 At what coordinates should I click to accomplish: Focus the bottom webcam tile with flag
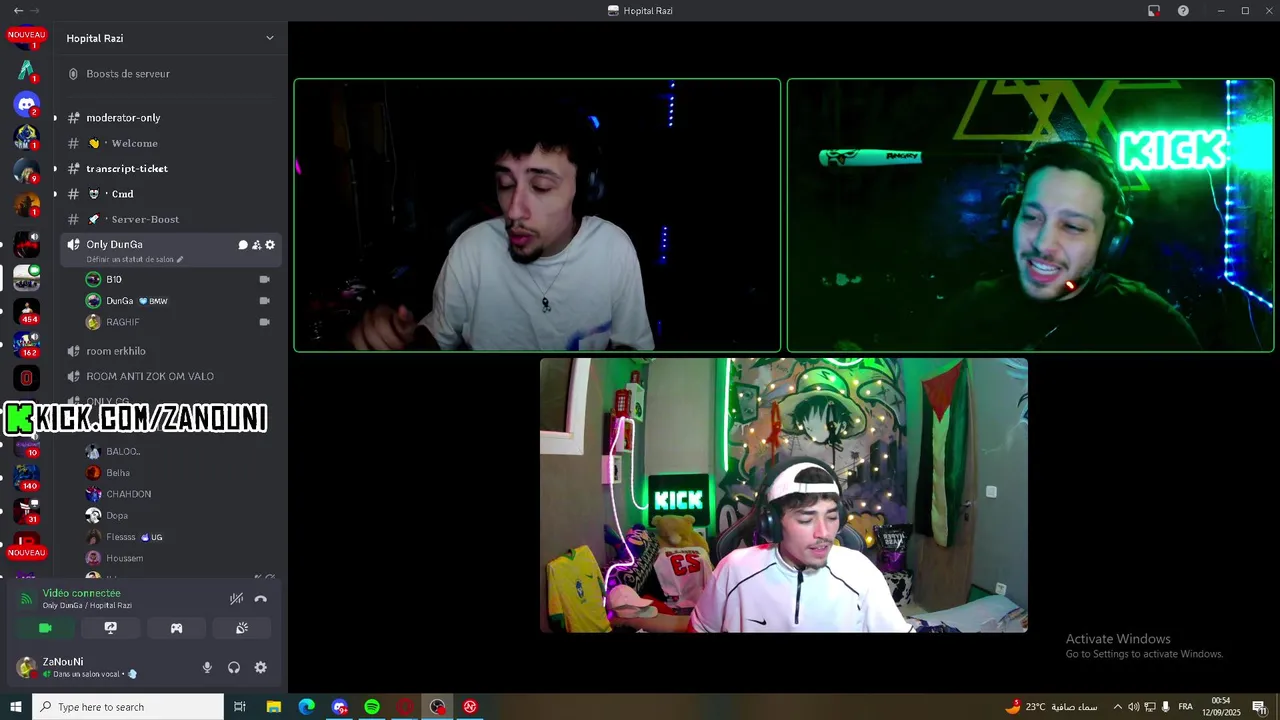[x=784, y=495]
